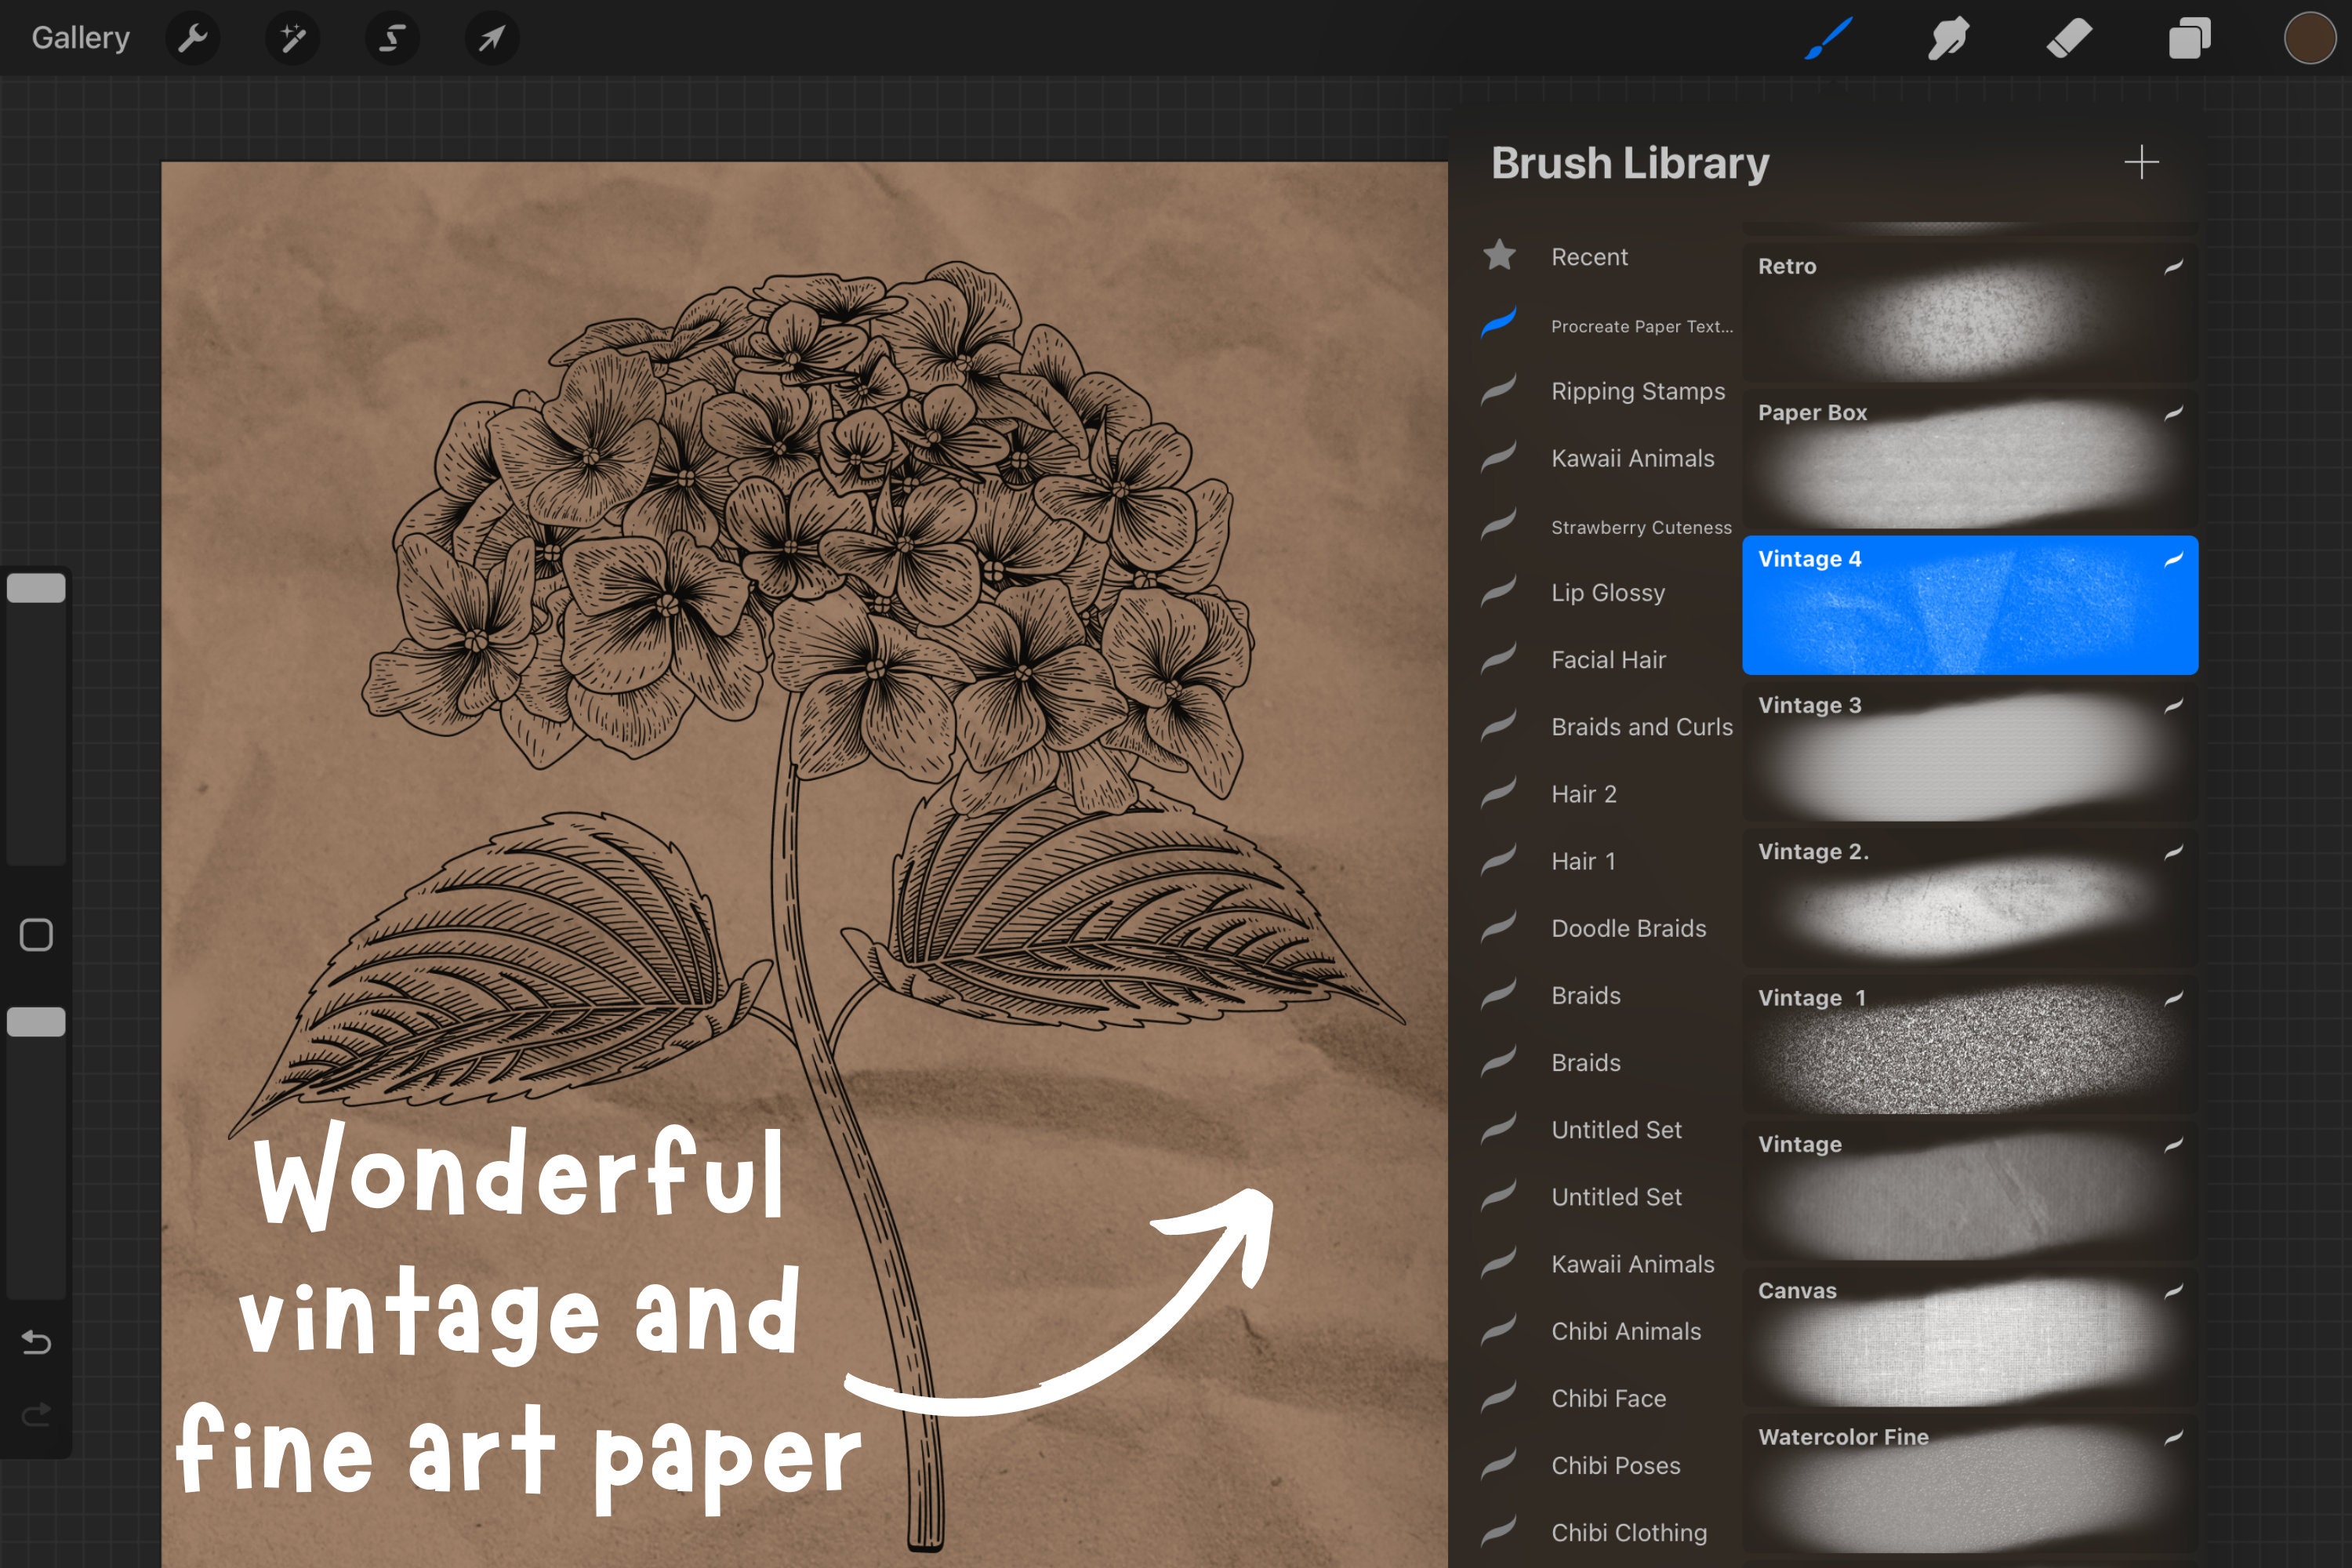Select the Adjustments magic wand tool
The image size is (2352, 1568).
(291, 37)
